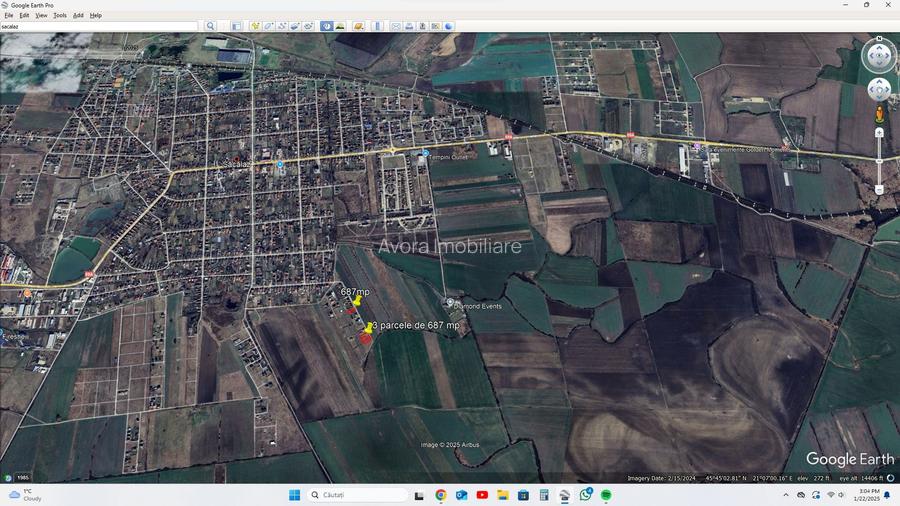The height and width of the screenshot is (506, 900).
Task: Toggle sunlight across landscape button
Action: coord(340,26)
